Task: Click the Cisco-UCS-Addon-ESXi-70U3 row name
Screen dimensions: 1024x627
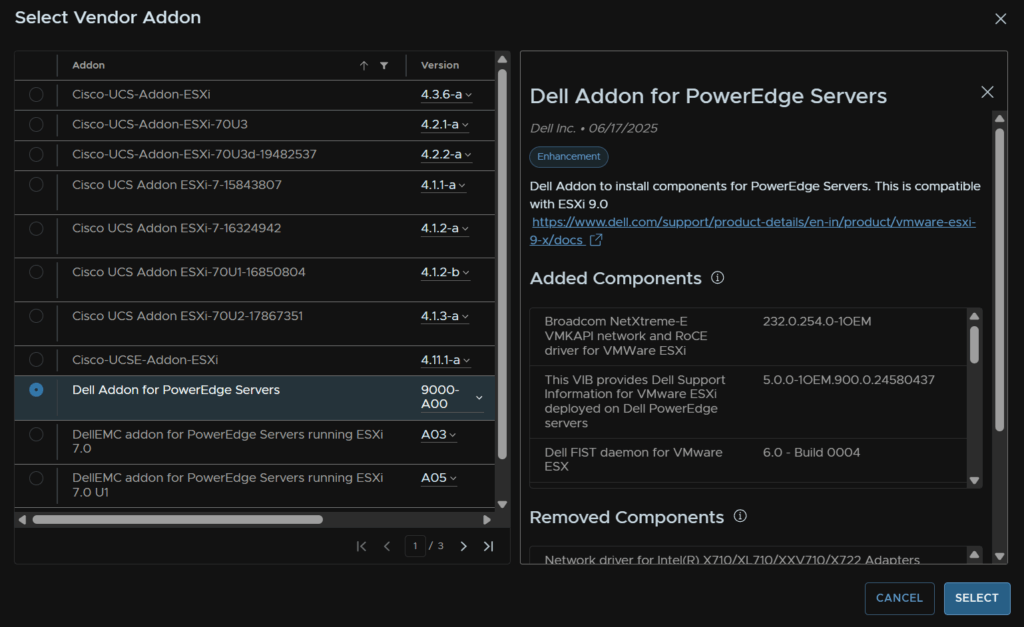Action: coord(160,124)
